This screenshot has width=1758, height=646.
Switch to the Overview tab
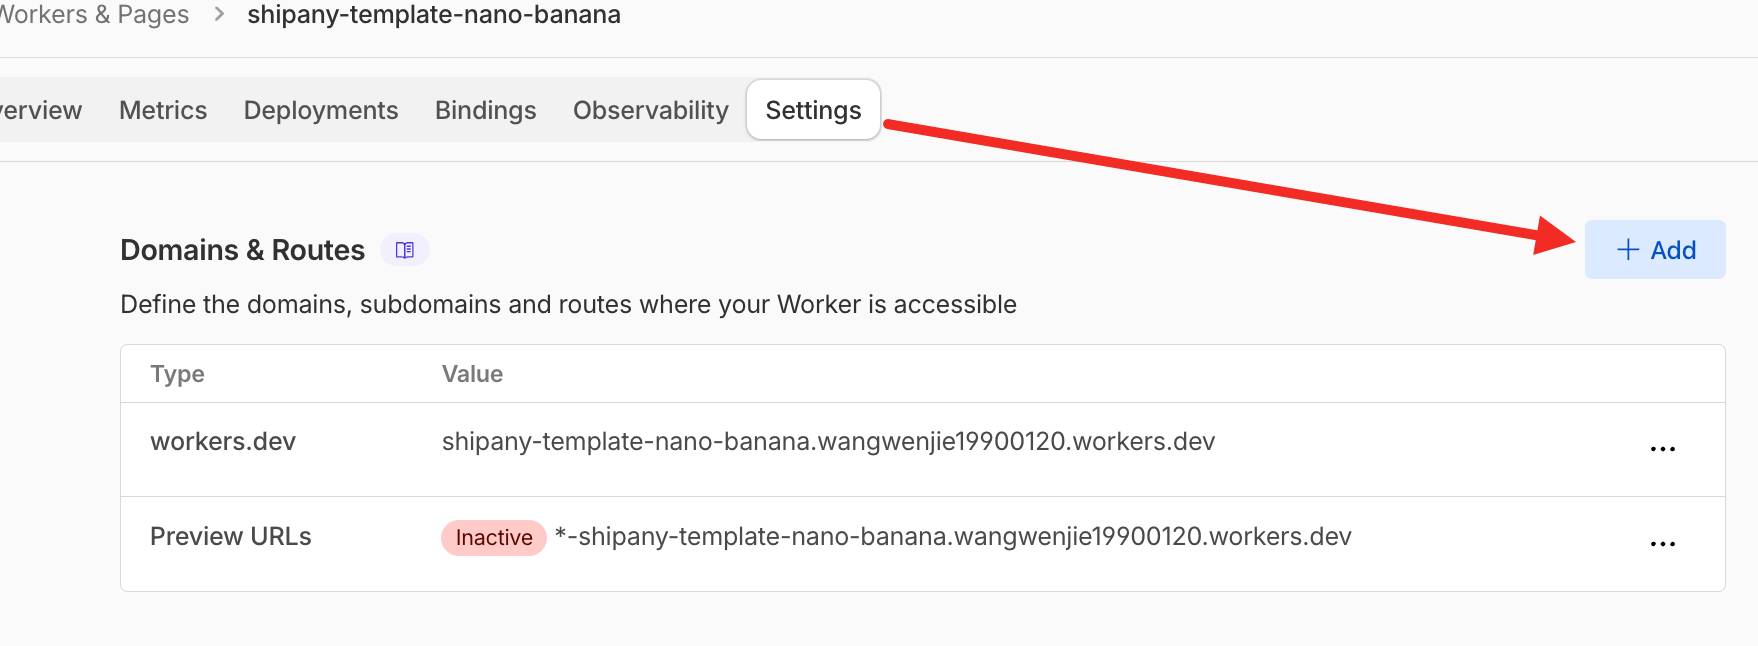pyautogui.click(x=40, y=110)
